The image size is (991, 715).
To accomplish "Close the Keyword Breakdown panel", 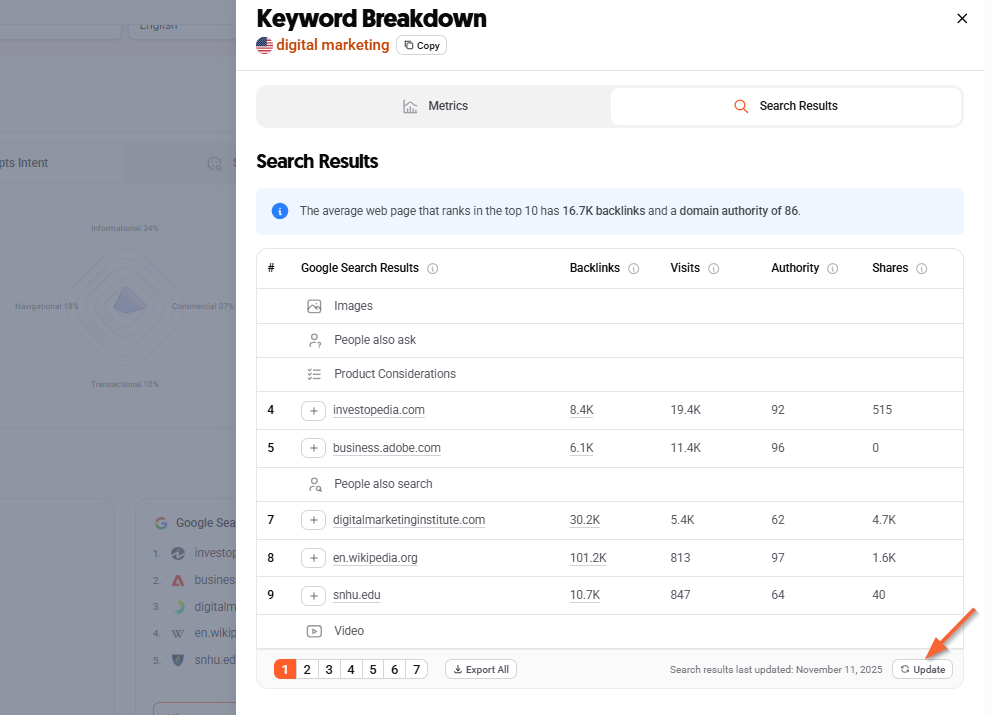I will pyautogui.click(x=962, y=18).
